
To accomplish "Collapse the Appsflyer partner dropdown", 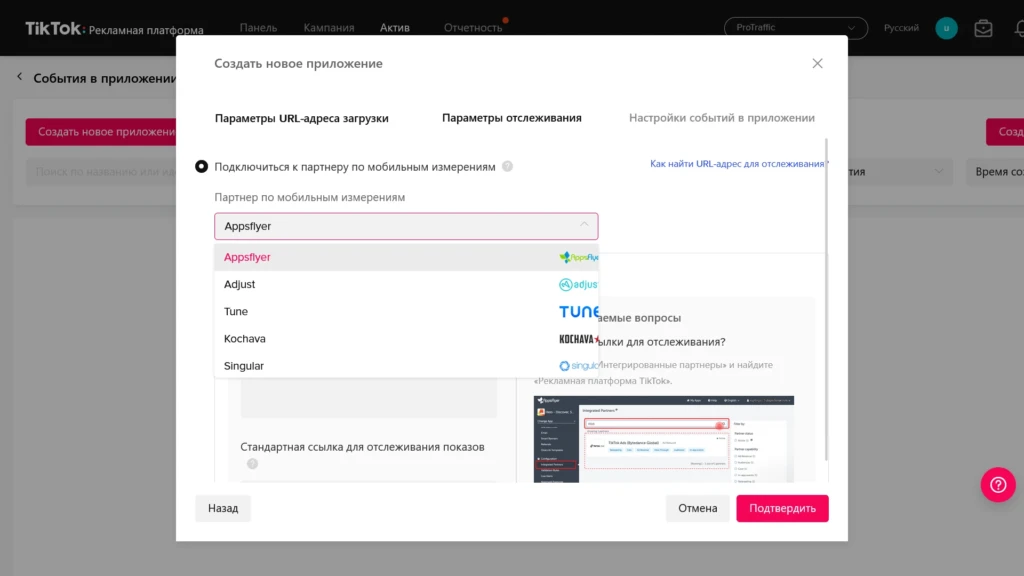I will pyautogui.click(x=584, y=225).
